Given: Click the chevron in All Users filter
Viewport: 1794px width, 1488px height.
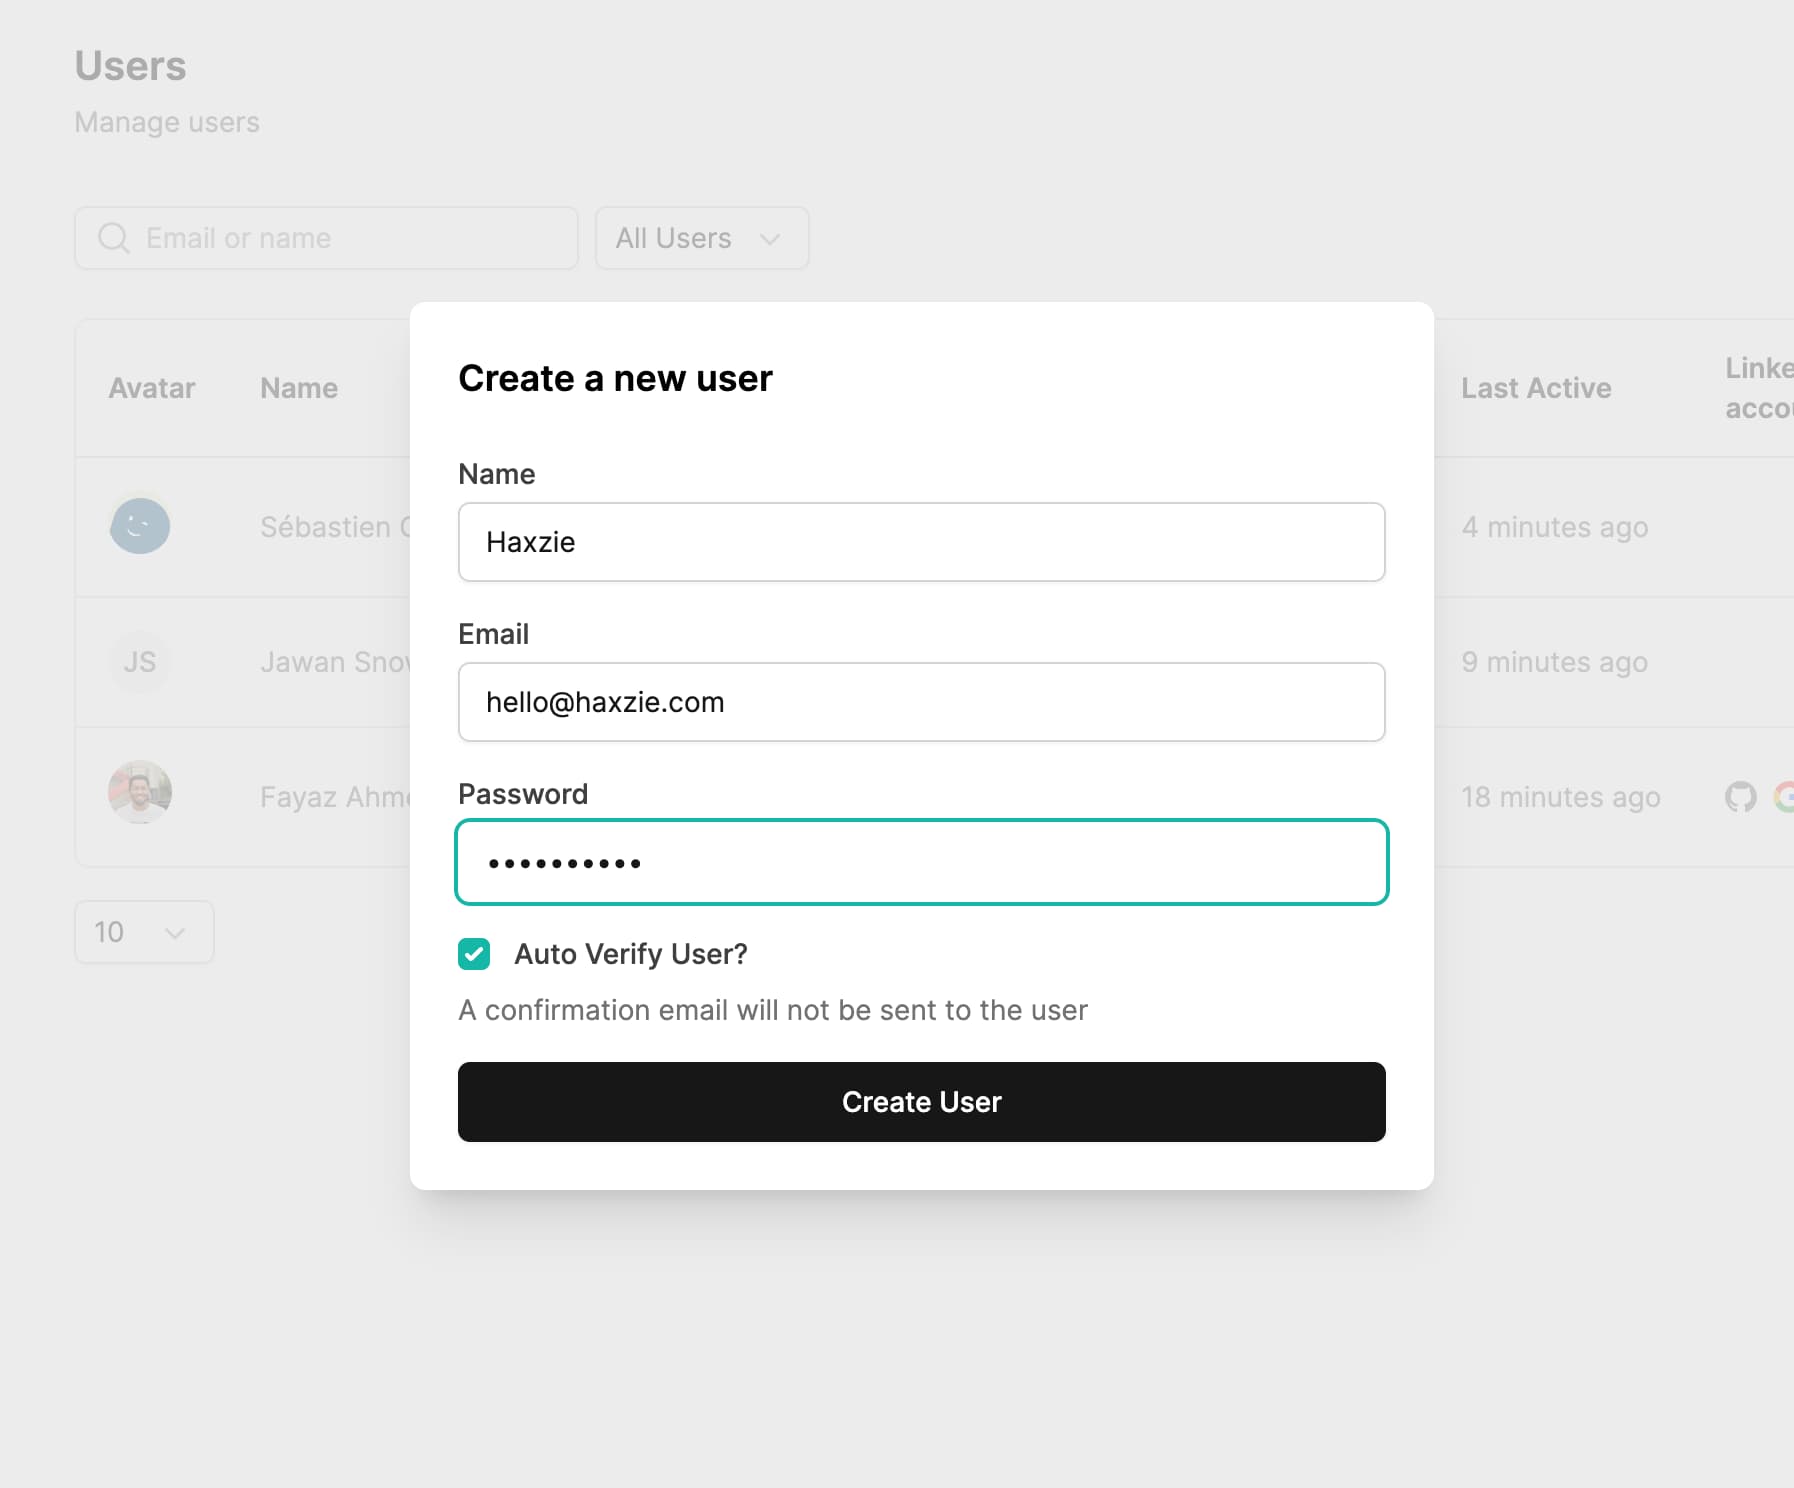Looking at the screenshot, I should (x=769, y=239).
